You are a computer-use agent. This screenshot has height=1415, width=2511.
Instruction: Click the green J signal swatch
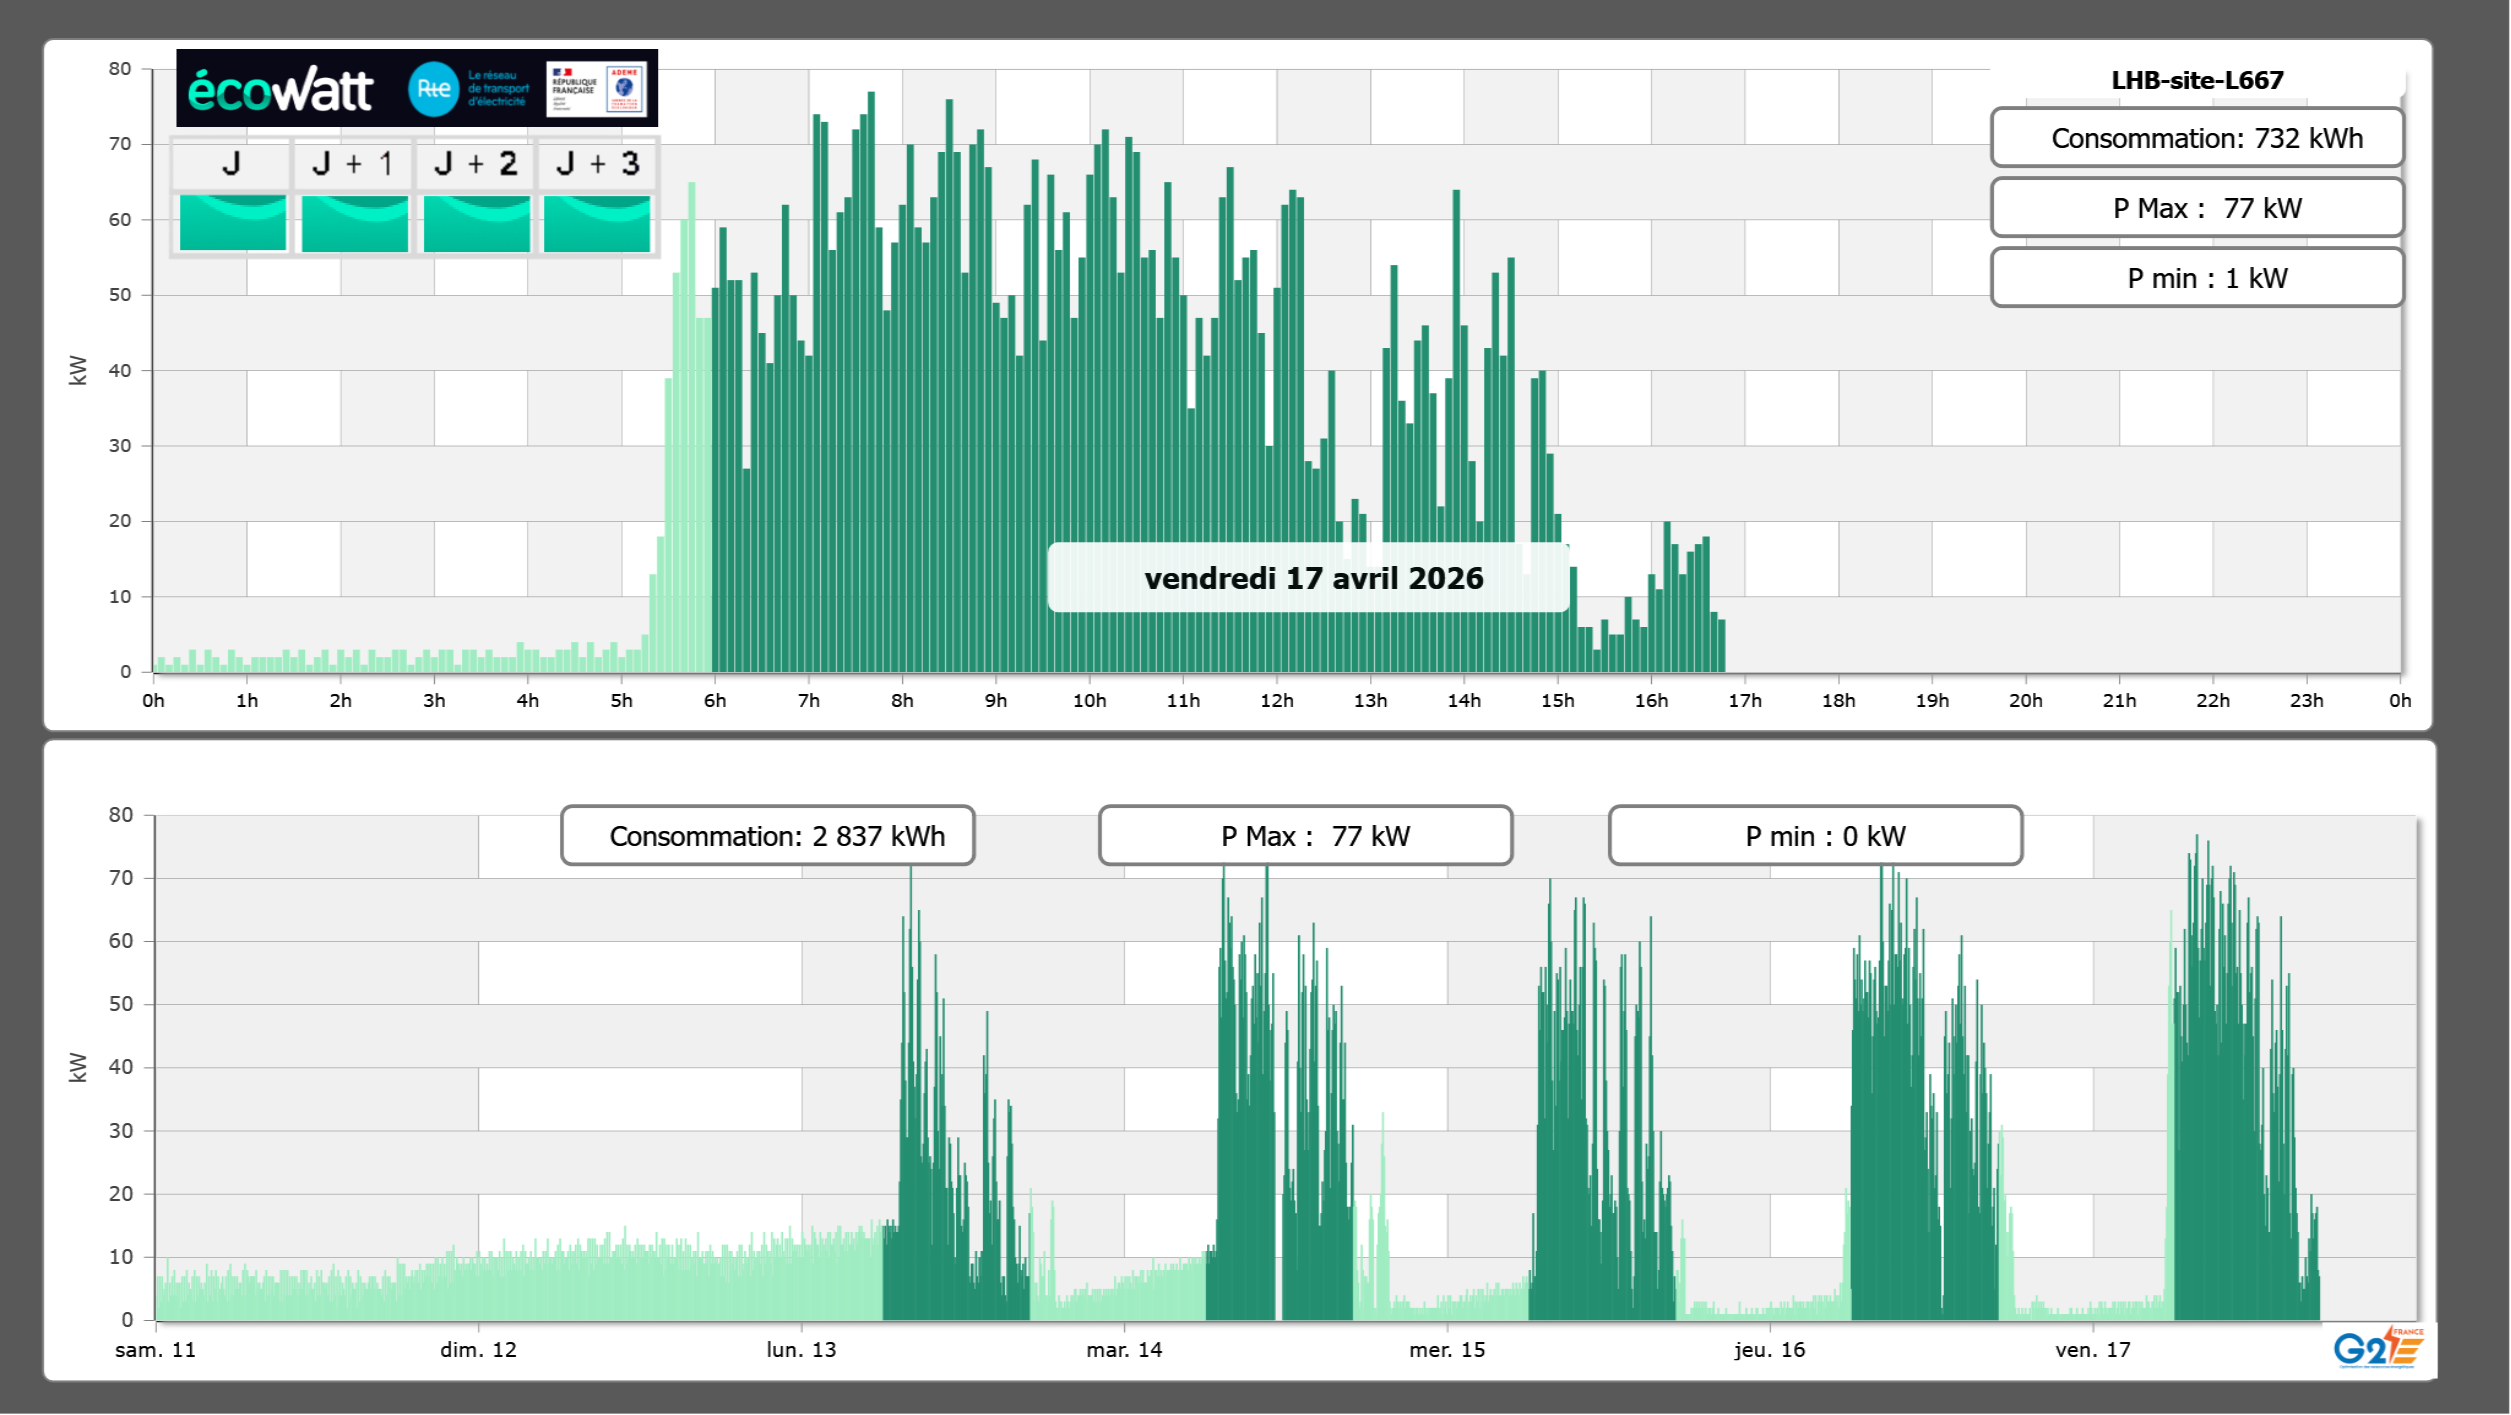pos(232,222)
